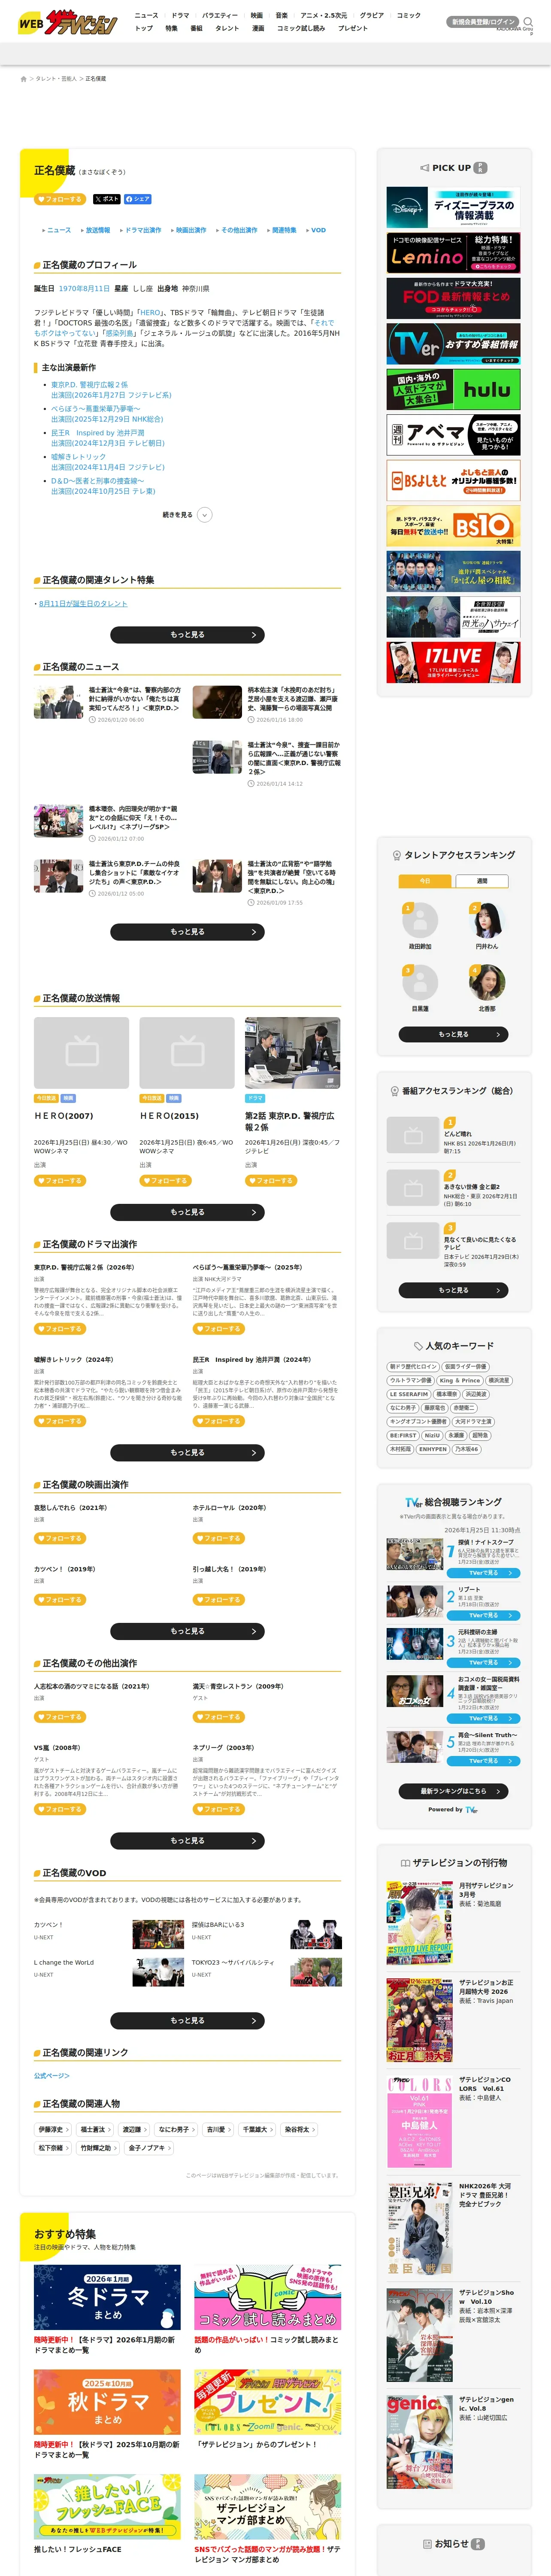
Task: Go to the home breadcrumb icon
Action: (x=23, y=79)
